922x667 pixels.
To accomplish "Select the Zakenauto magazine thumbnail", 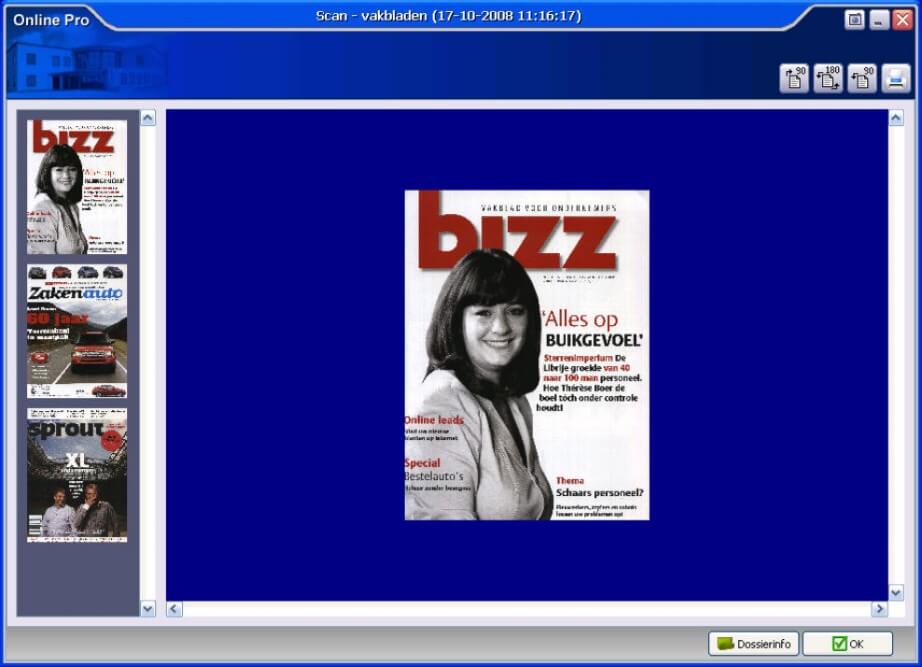I will (77, 331).
